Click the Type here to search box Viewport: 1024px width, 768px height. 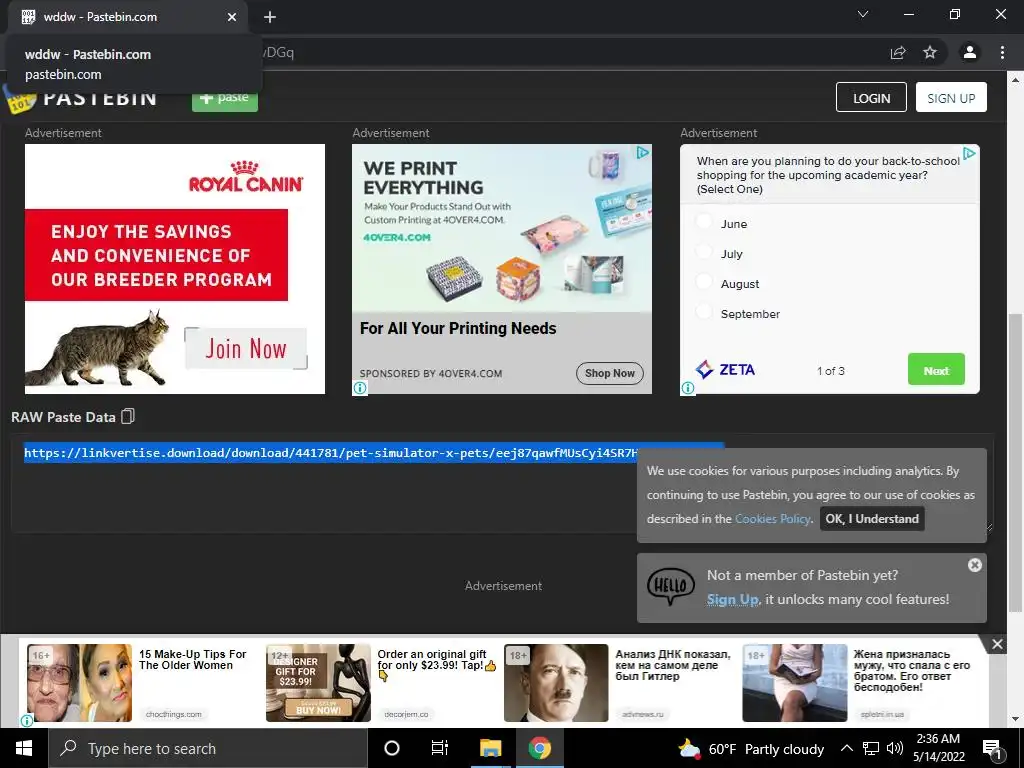208,748
